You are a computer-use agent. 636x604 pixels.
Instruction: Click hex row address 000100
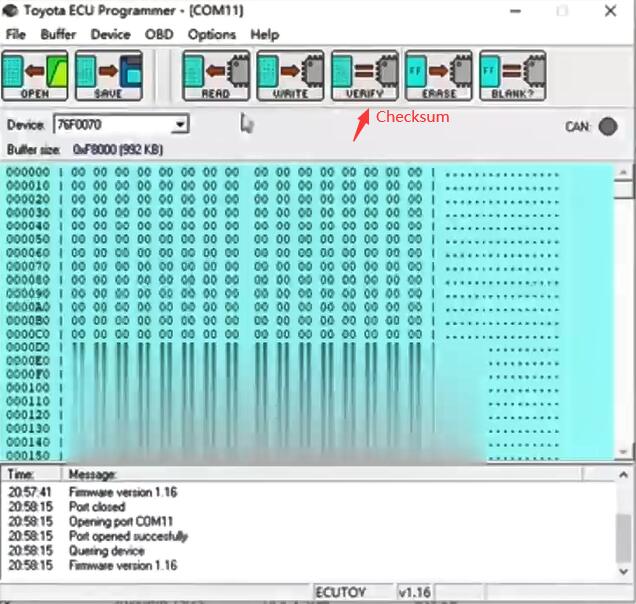pyautogui.click(x=28, y=387)
